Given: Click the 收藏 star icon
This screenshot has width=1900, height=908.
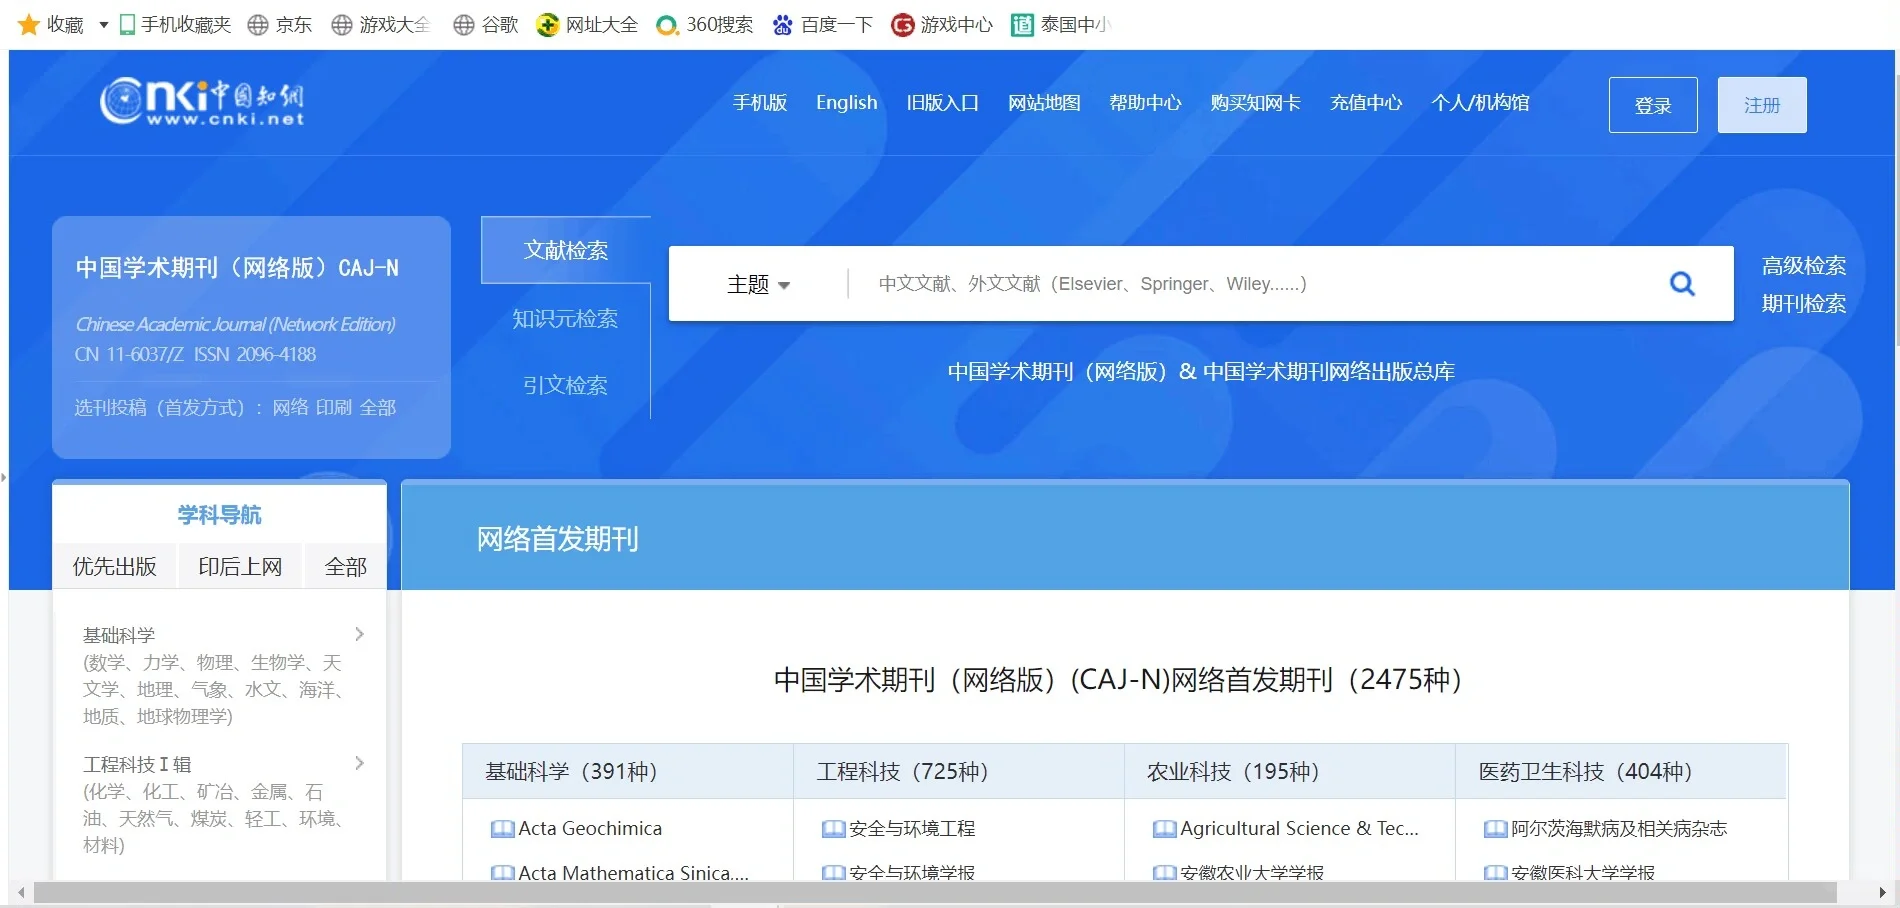Looking at the screenshot, I should tap(28, 24).
